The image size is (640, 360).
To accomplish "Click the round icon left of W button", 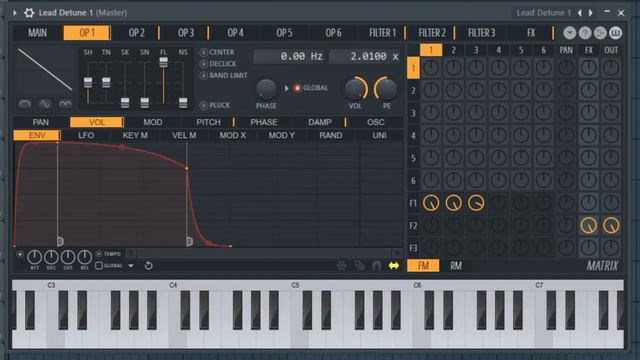I will pos(600,33).
